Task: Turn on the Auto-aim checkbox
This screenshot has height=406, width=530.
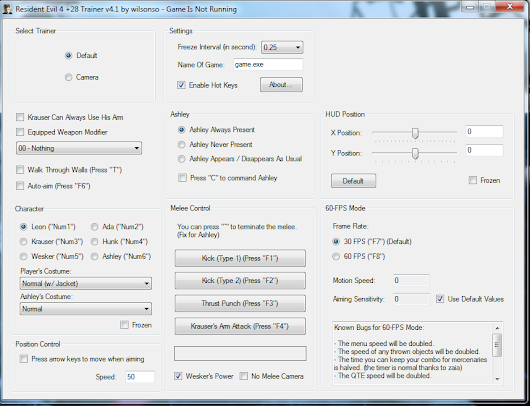Action: coord(20,186)
